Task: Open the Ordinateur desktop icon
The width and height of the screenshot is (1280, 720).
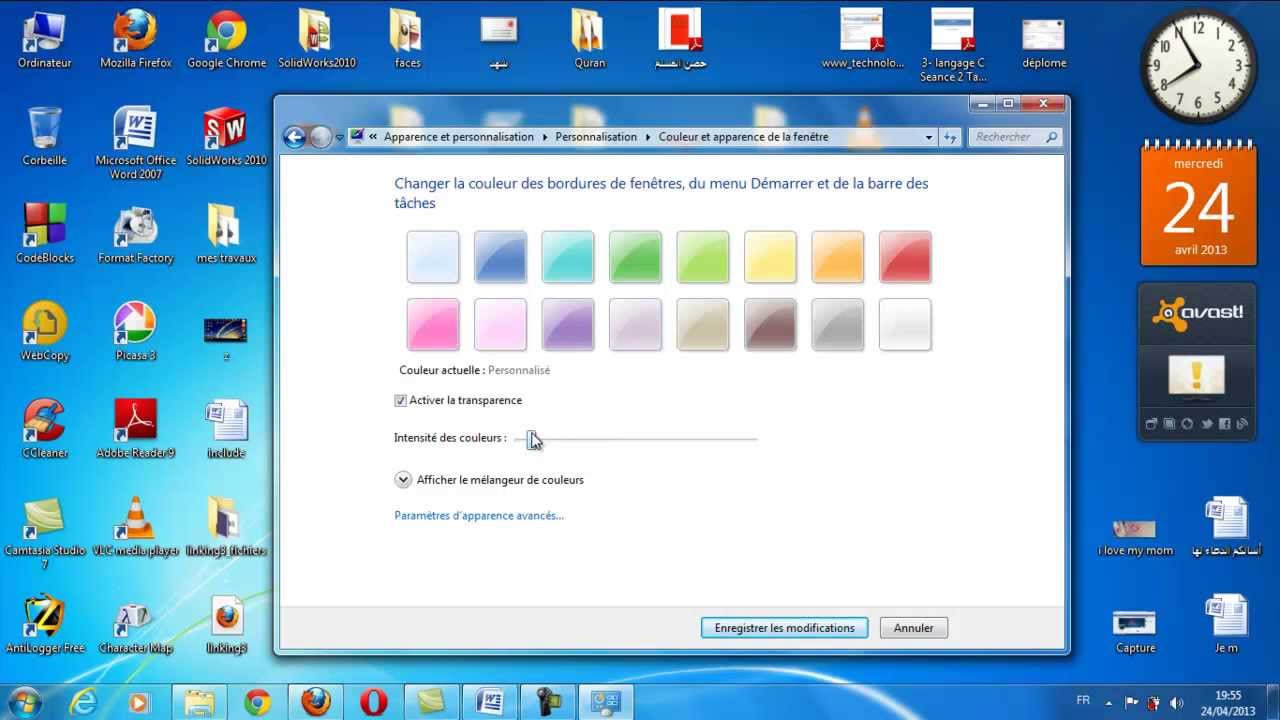Action: pos(45,39)
